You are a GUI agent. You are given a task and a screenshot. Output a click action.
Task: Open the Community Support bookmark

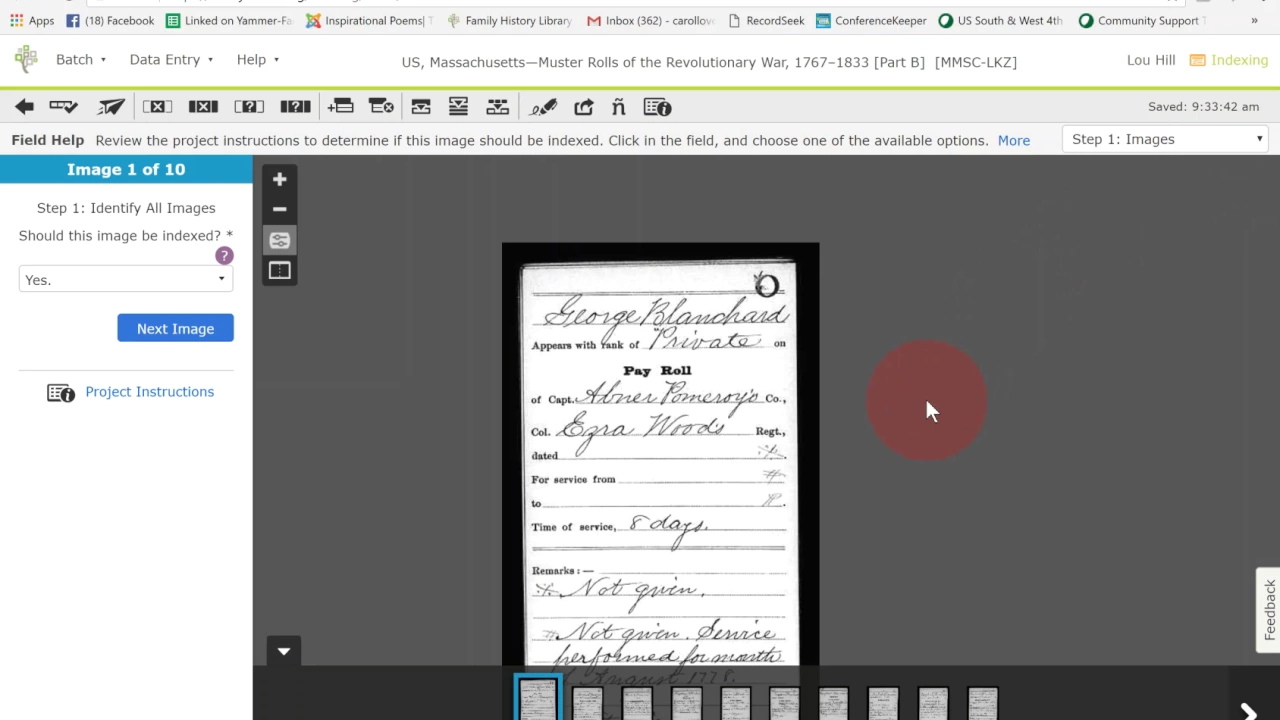[x=1142, y=20]
